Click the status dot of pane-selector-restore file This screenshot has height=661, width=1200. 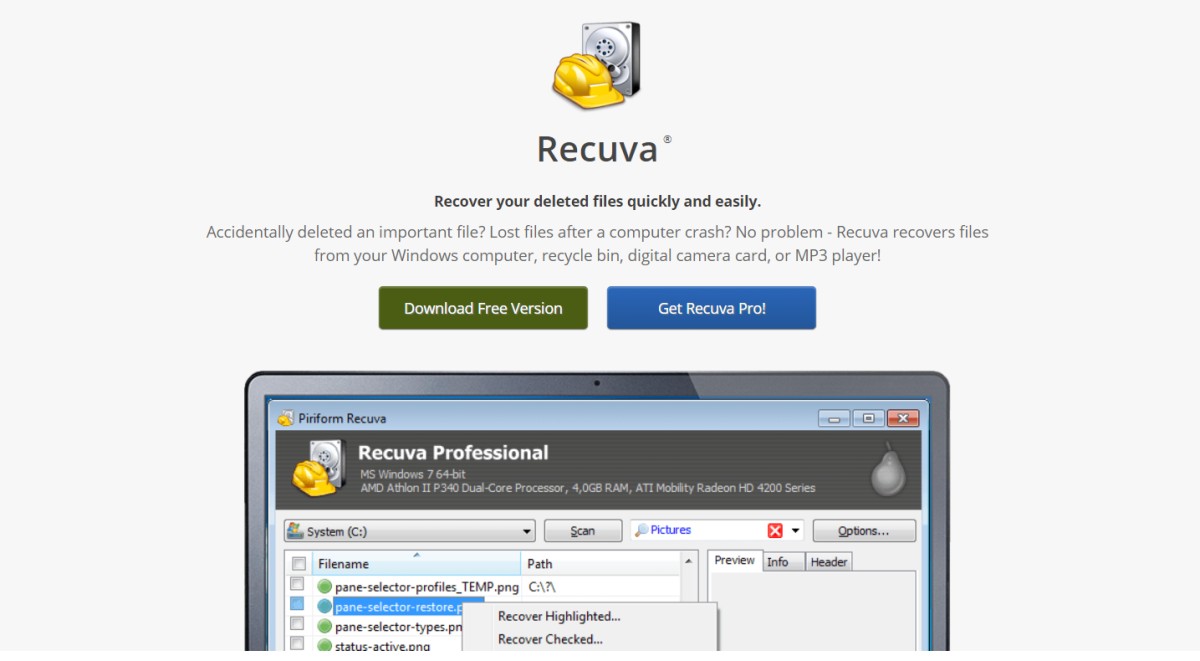324,607
